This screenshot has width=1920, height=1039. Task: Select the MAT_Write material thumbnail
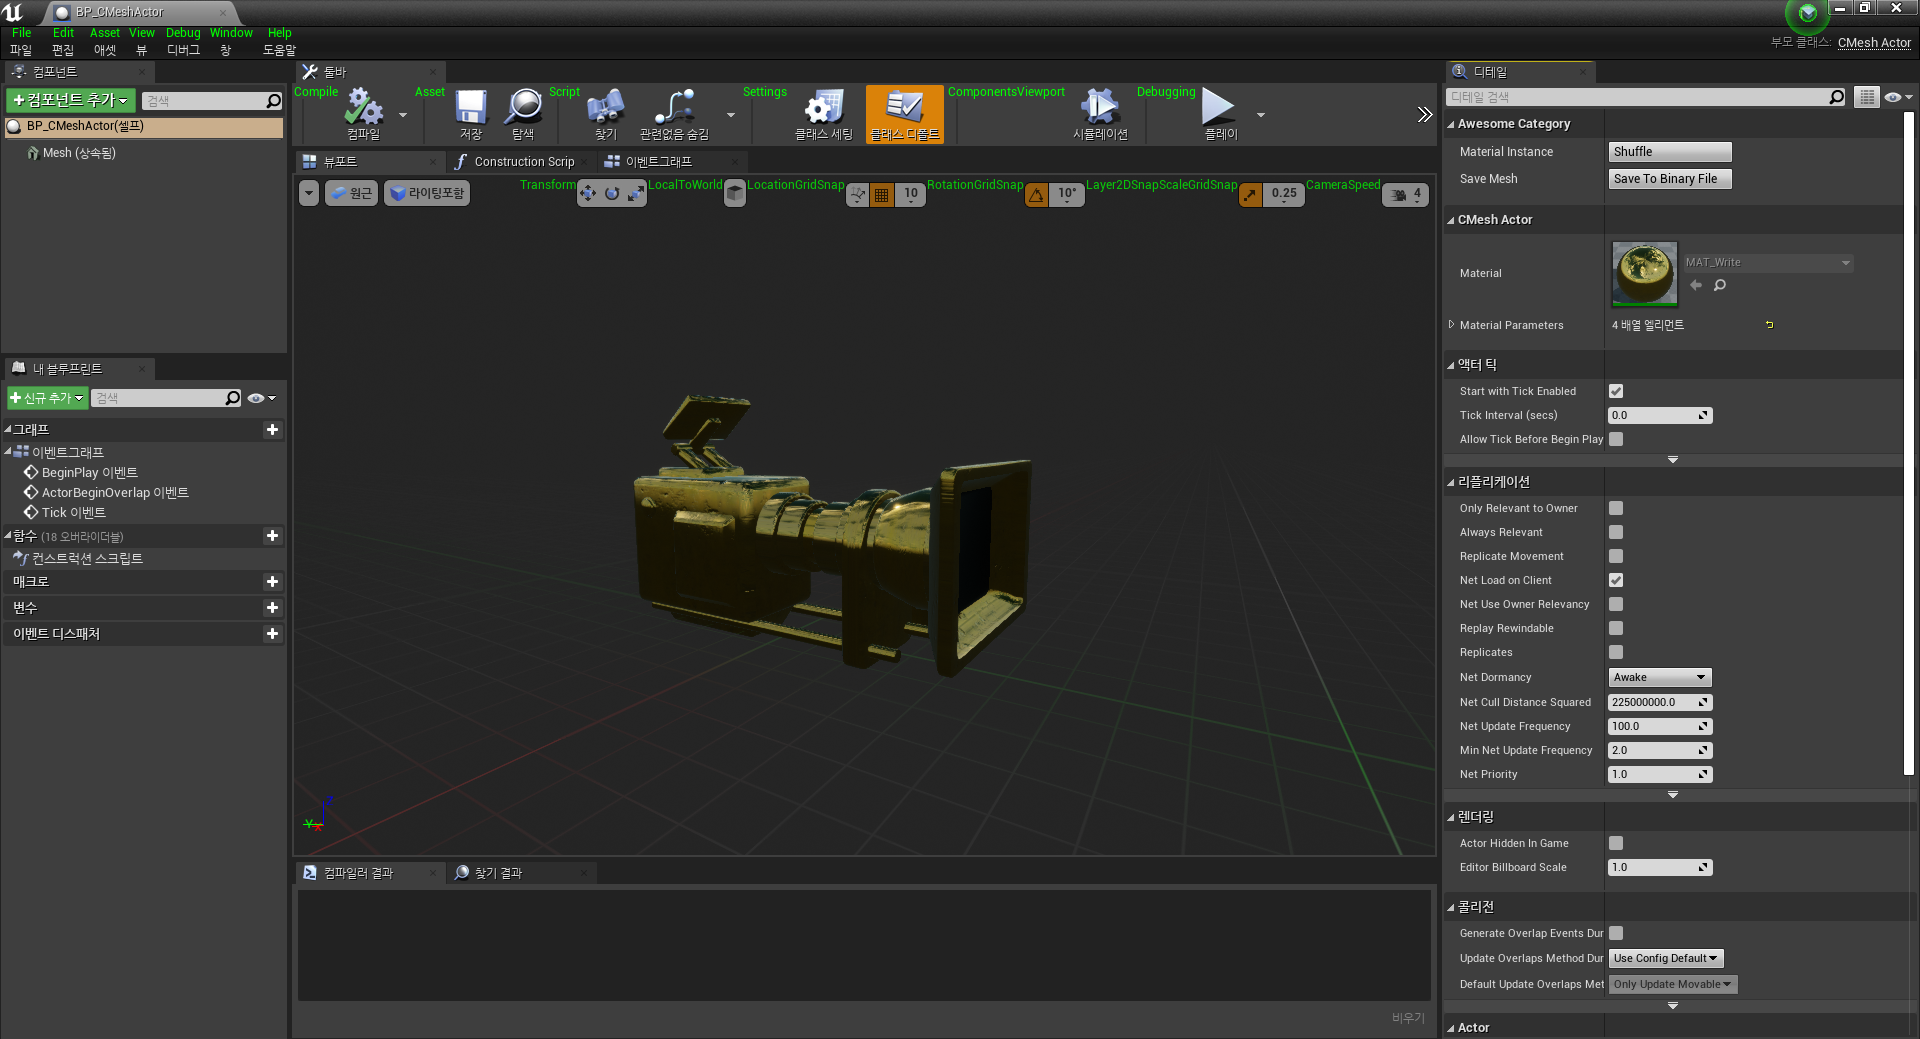(1644, 273)
